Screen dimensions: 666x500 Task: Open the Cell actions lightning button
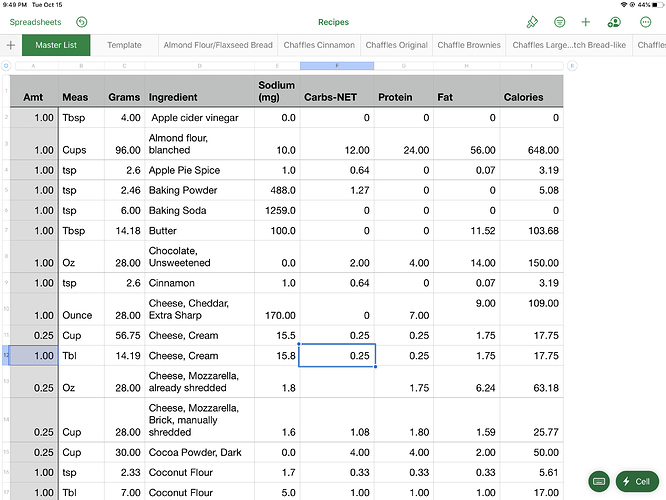pos(637,481)
